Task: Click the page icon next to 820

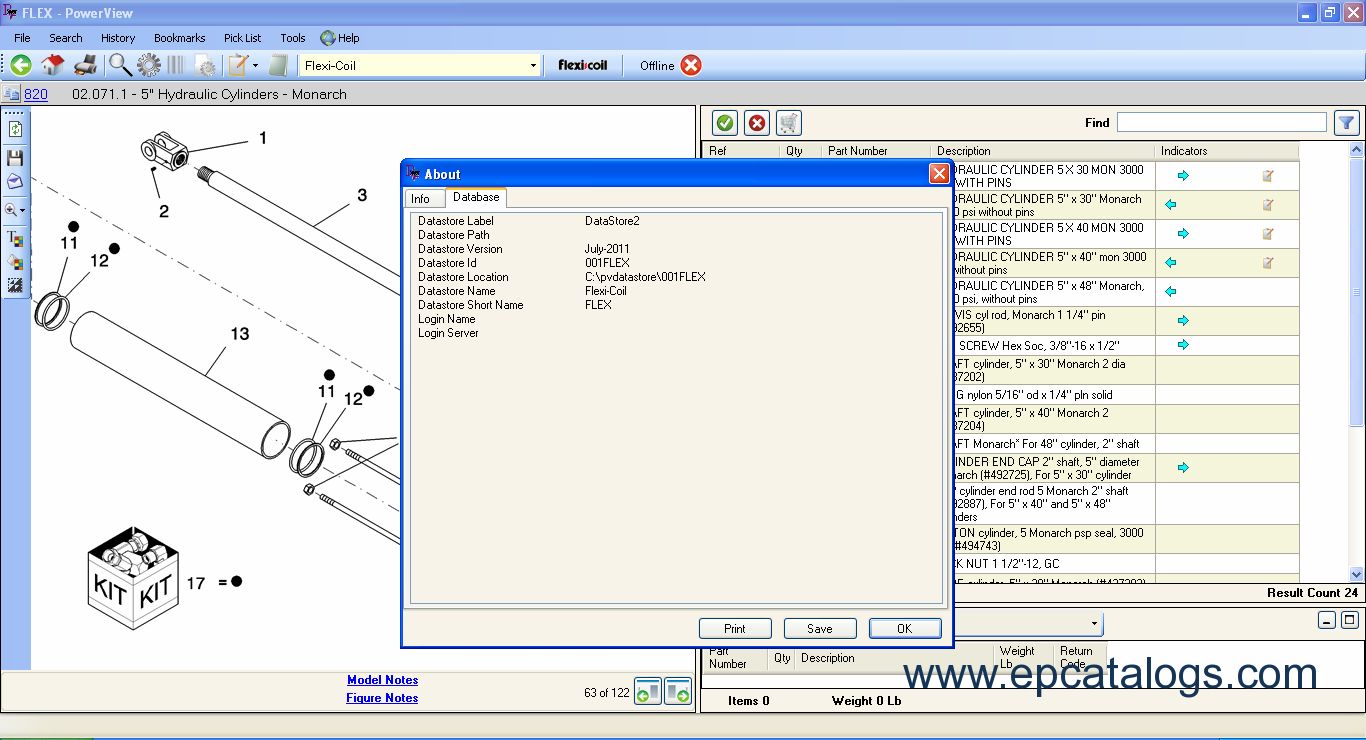Action: click(x=11, y=94)
